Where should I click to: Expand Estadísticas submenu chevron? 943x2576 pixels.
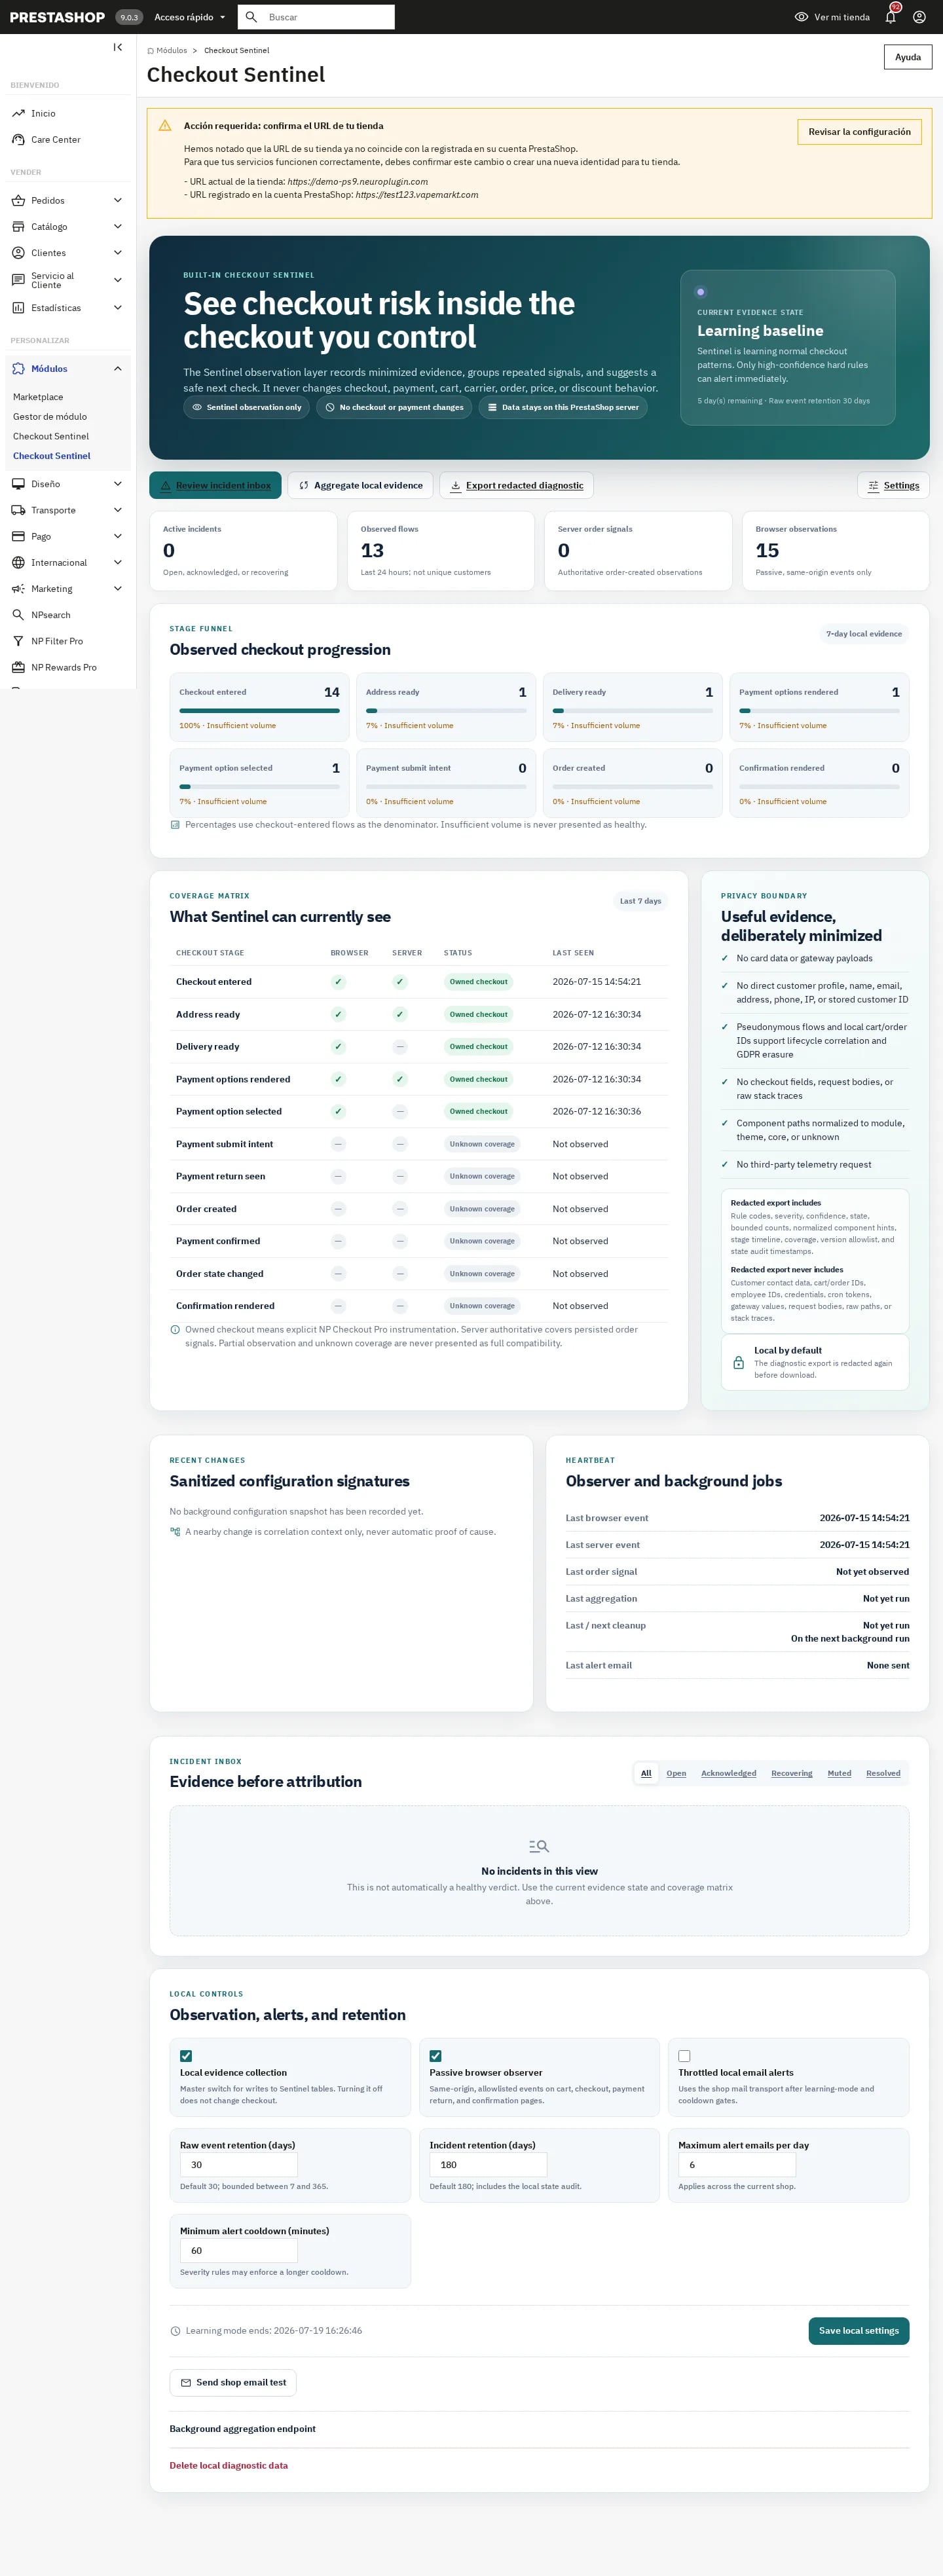tap(117, 308)
